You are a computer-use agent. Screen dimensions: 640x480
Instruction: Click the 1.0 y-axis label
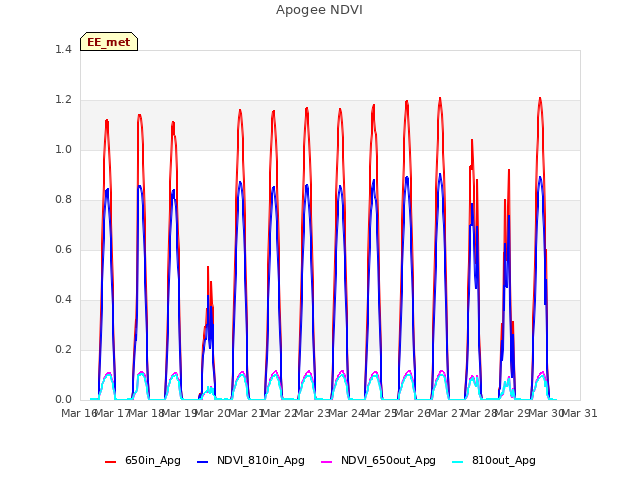(63, 149)
